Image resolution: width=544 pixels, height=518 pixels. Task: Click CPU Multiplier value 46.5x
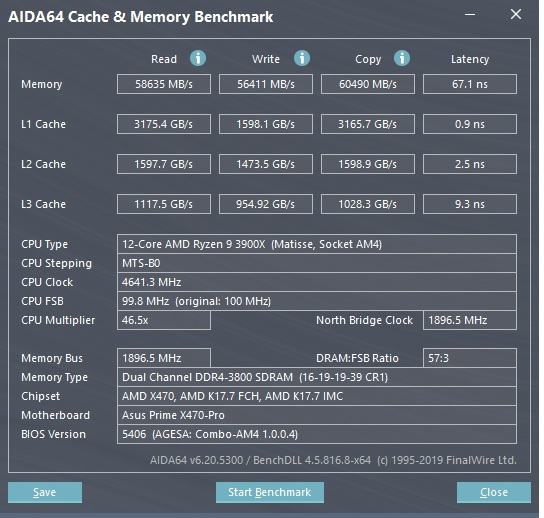click(x=164, y=320)
